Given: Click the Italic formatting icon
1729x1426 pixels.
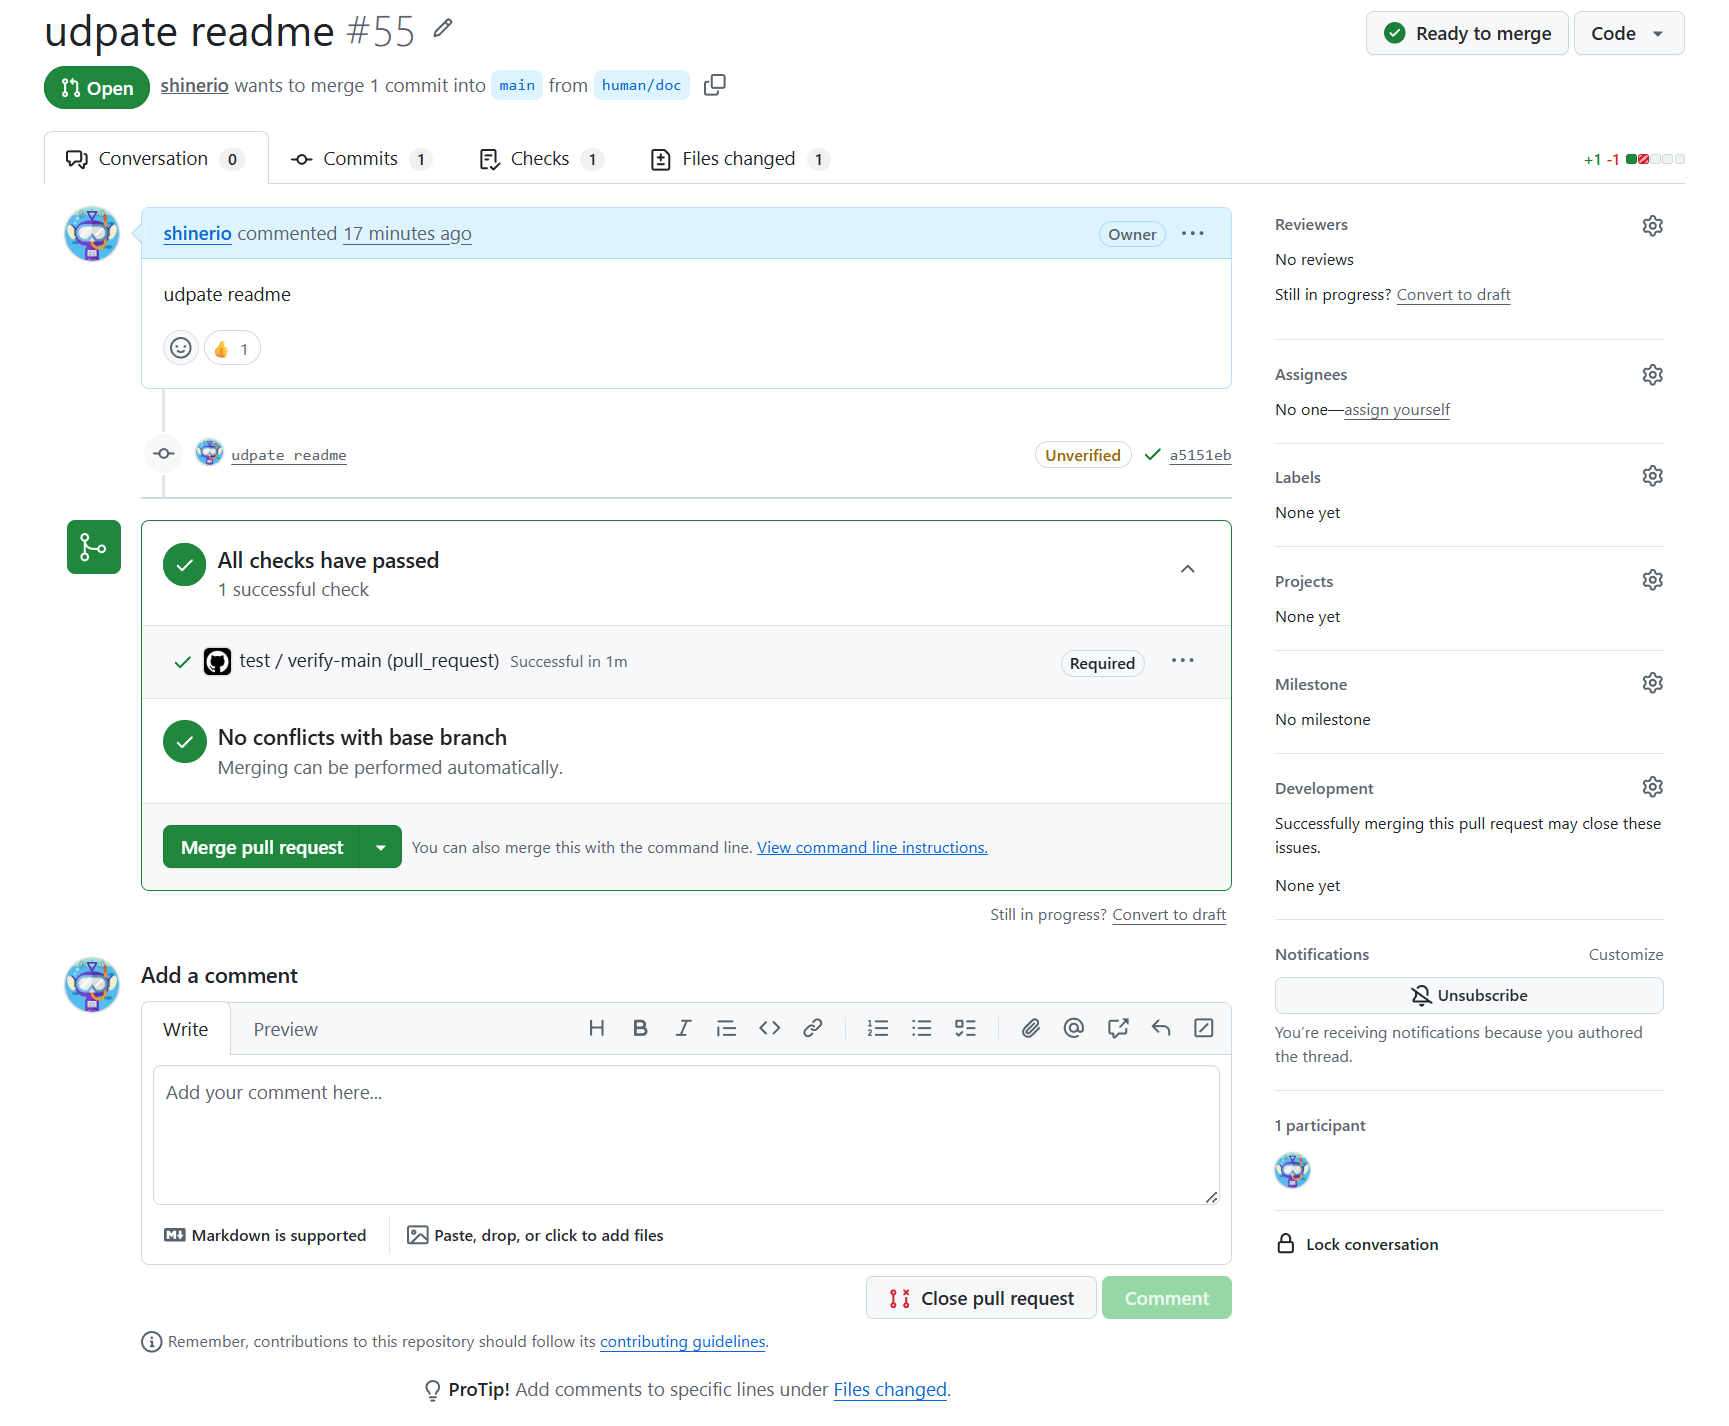Looking at the screenshot, I should [683, 1028].
